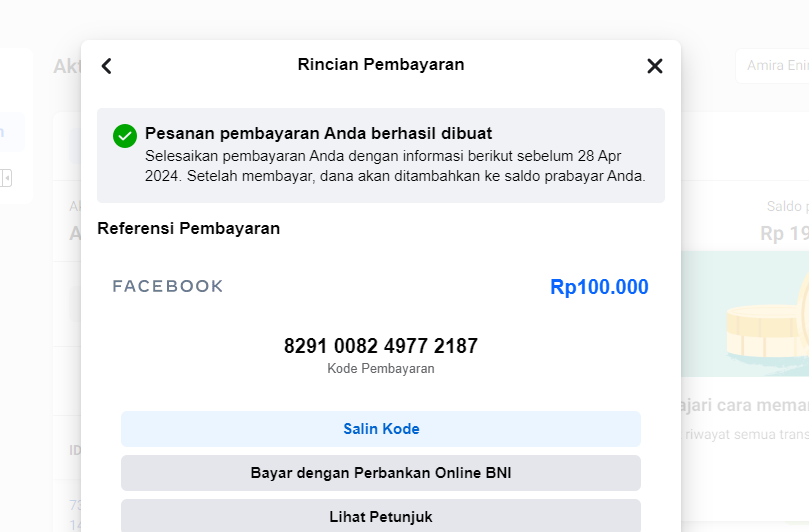Close the Rincian Pembayaran dialog
The image size is (809, 532).
pos(655,66)
